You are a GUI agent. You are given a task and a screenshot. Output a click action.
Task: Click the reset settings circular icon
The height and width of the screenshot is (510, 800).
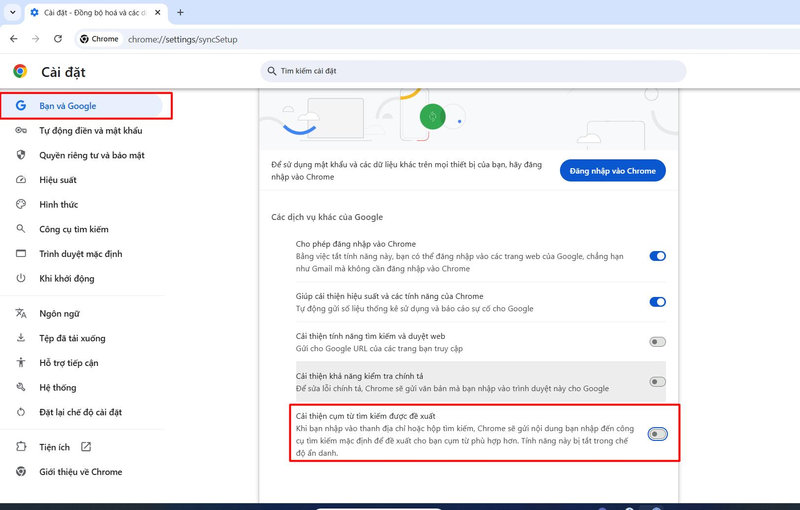coord(21,412)
